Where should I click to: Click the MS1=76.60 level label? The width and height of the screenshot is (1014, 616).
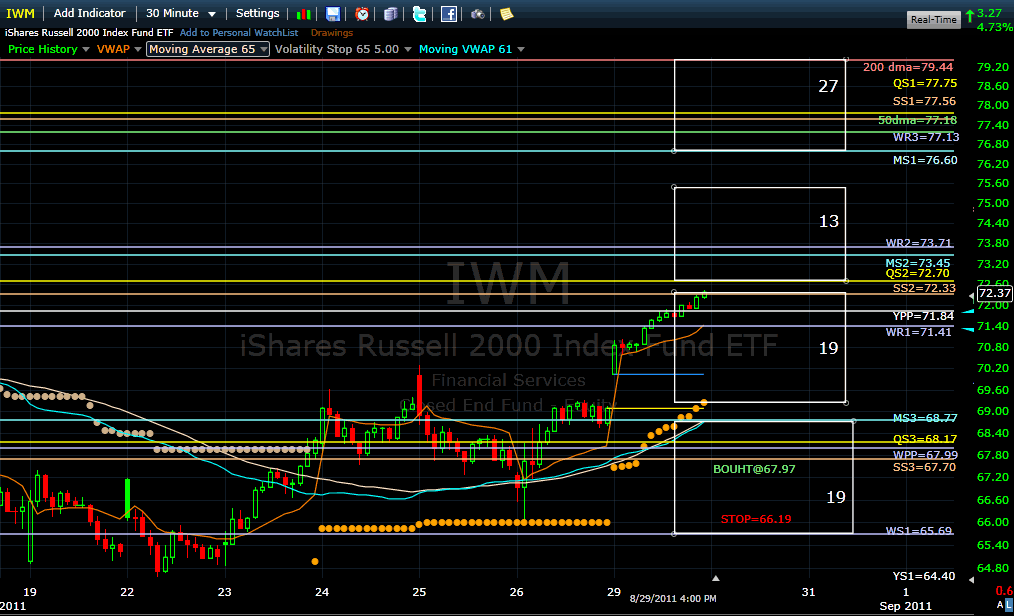coord(925,160)
